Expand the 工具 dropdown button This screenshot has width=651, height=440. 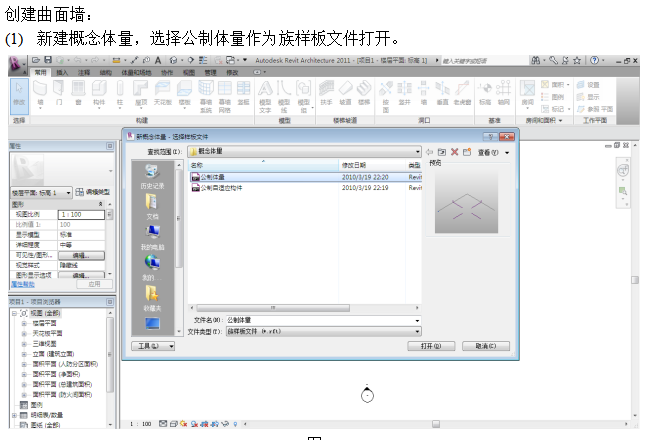click(x=153, y=345)
